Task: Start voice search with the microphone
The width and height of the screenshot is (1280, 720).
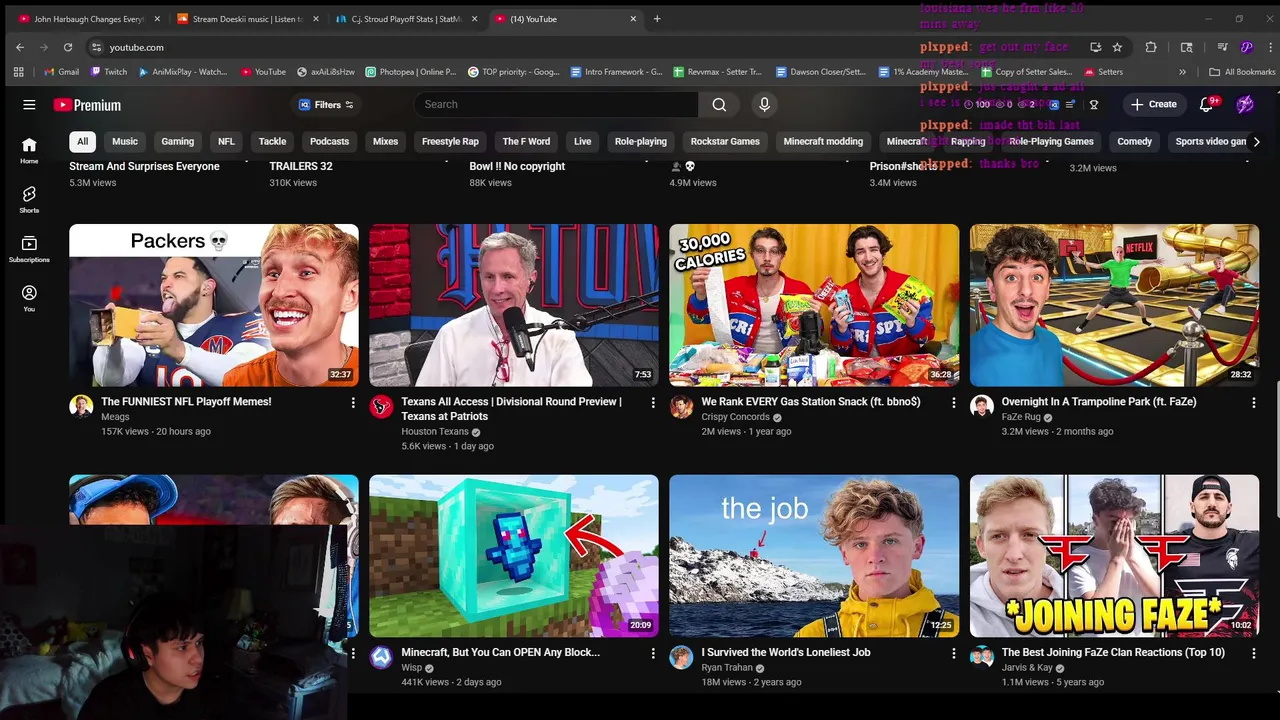Action: 765,104
